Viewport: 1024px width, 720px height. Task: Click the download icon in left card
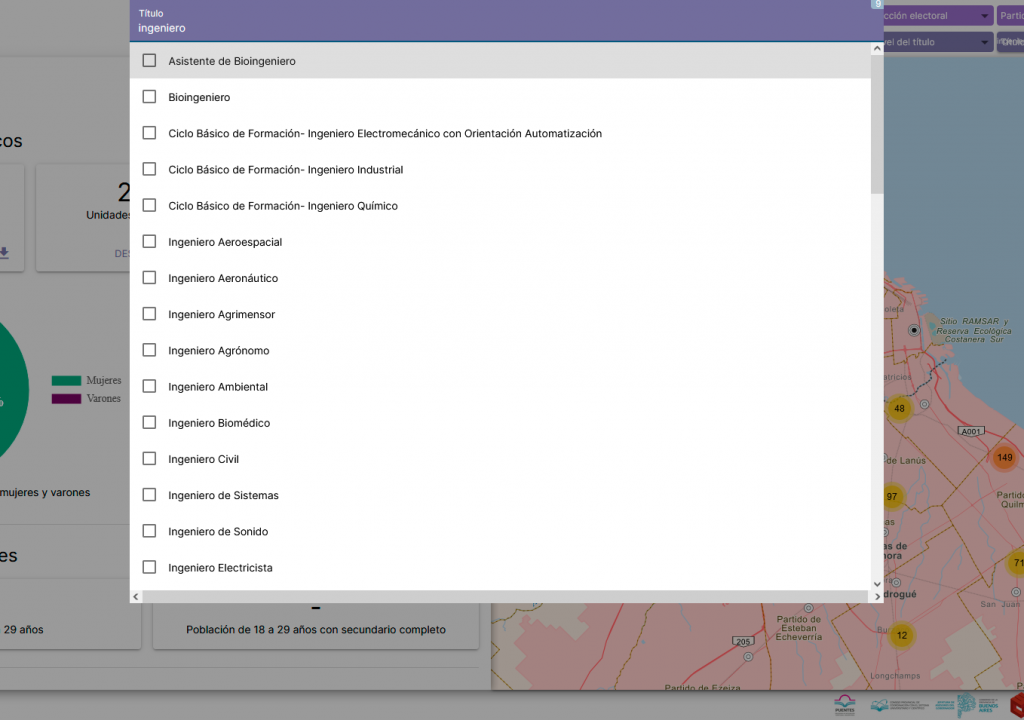click(x=4, y=253)
